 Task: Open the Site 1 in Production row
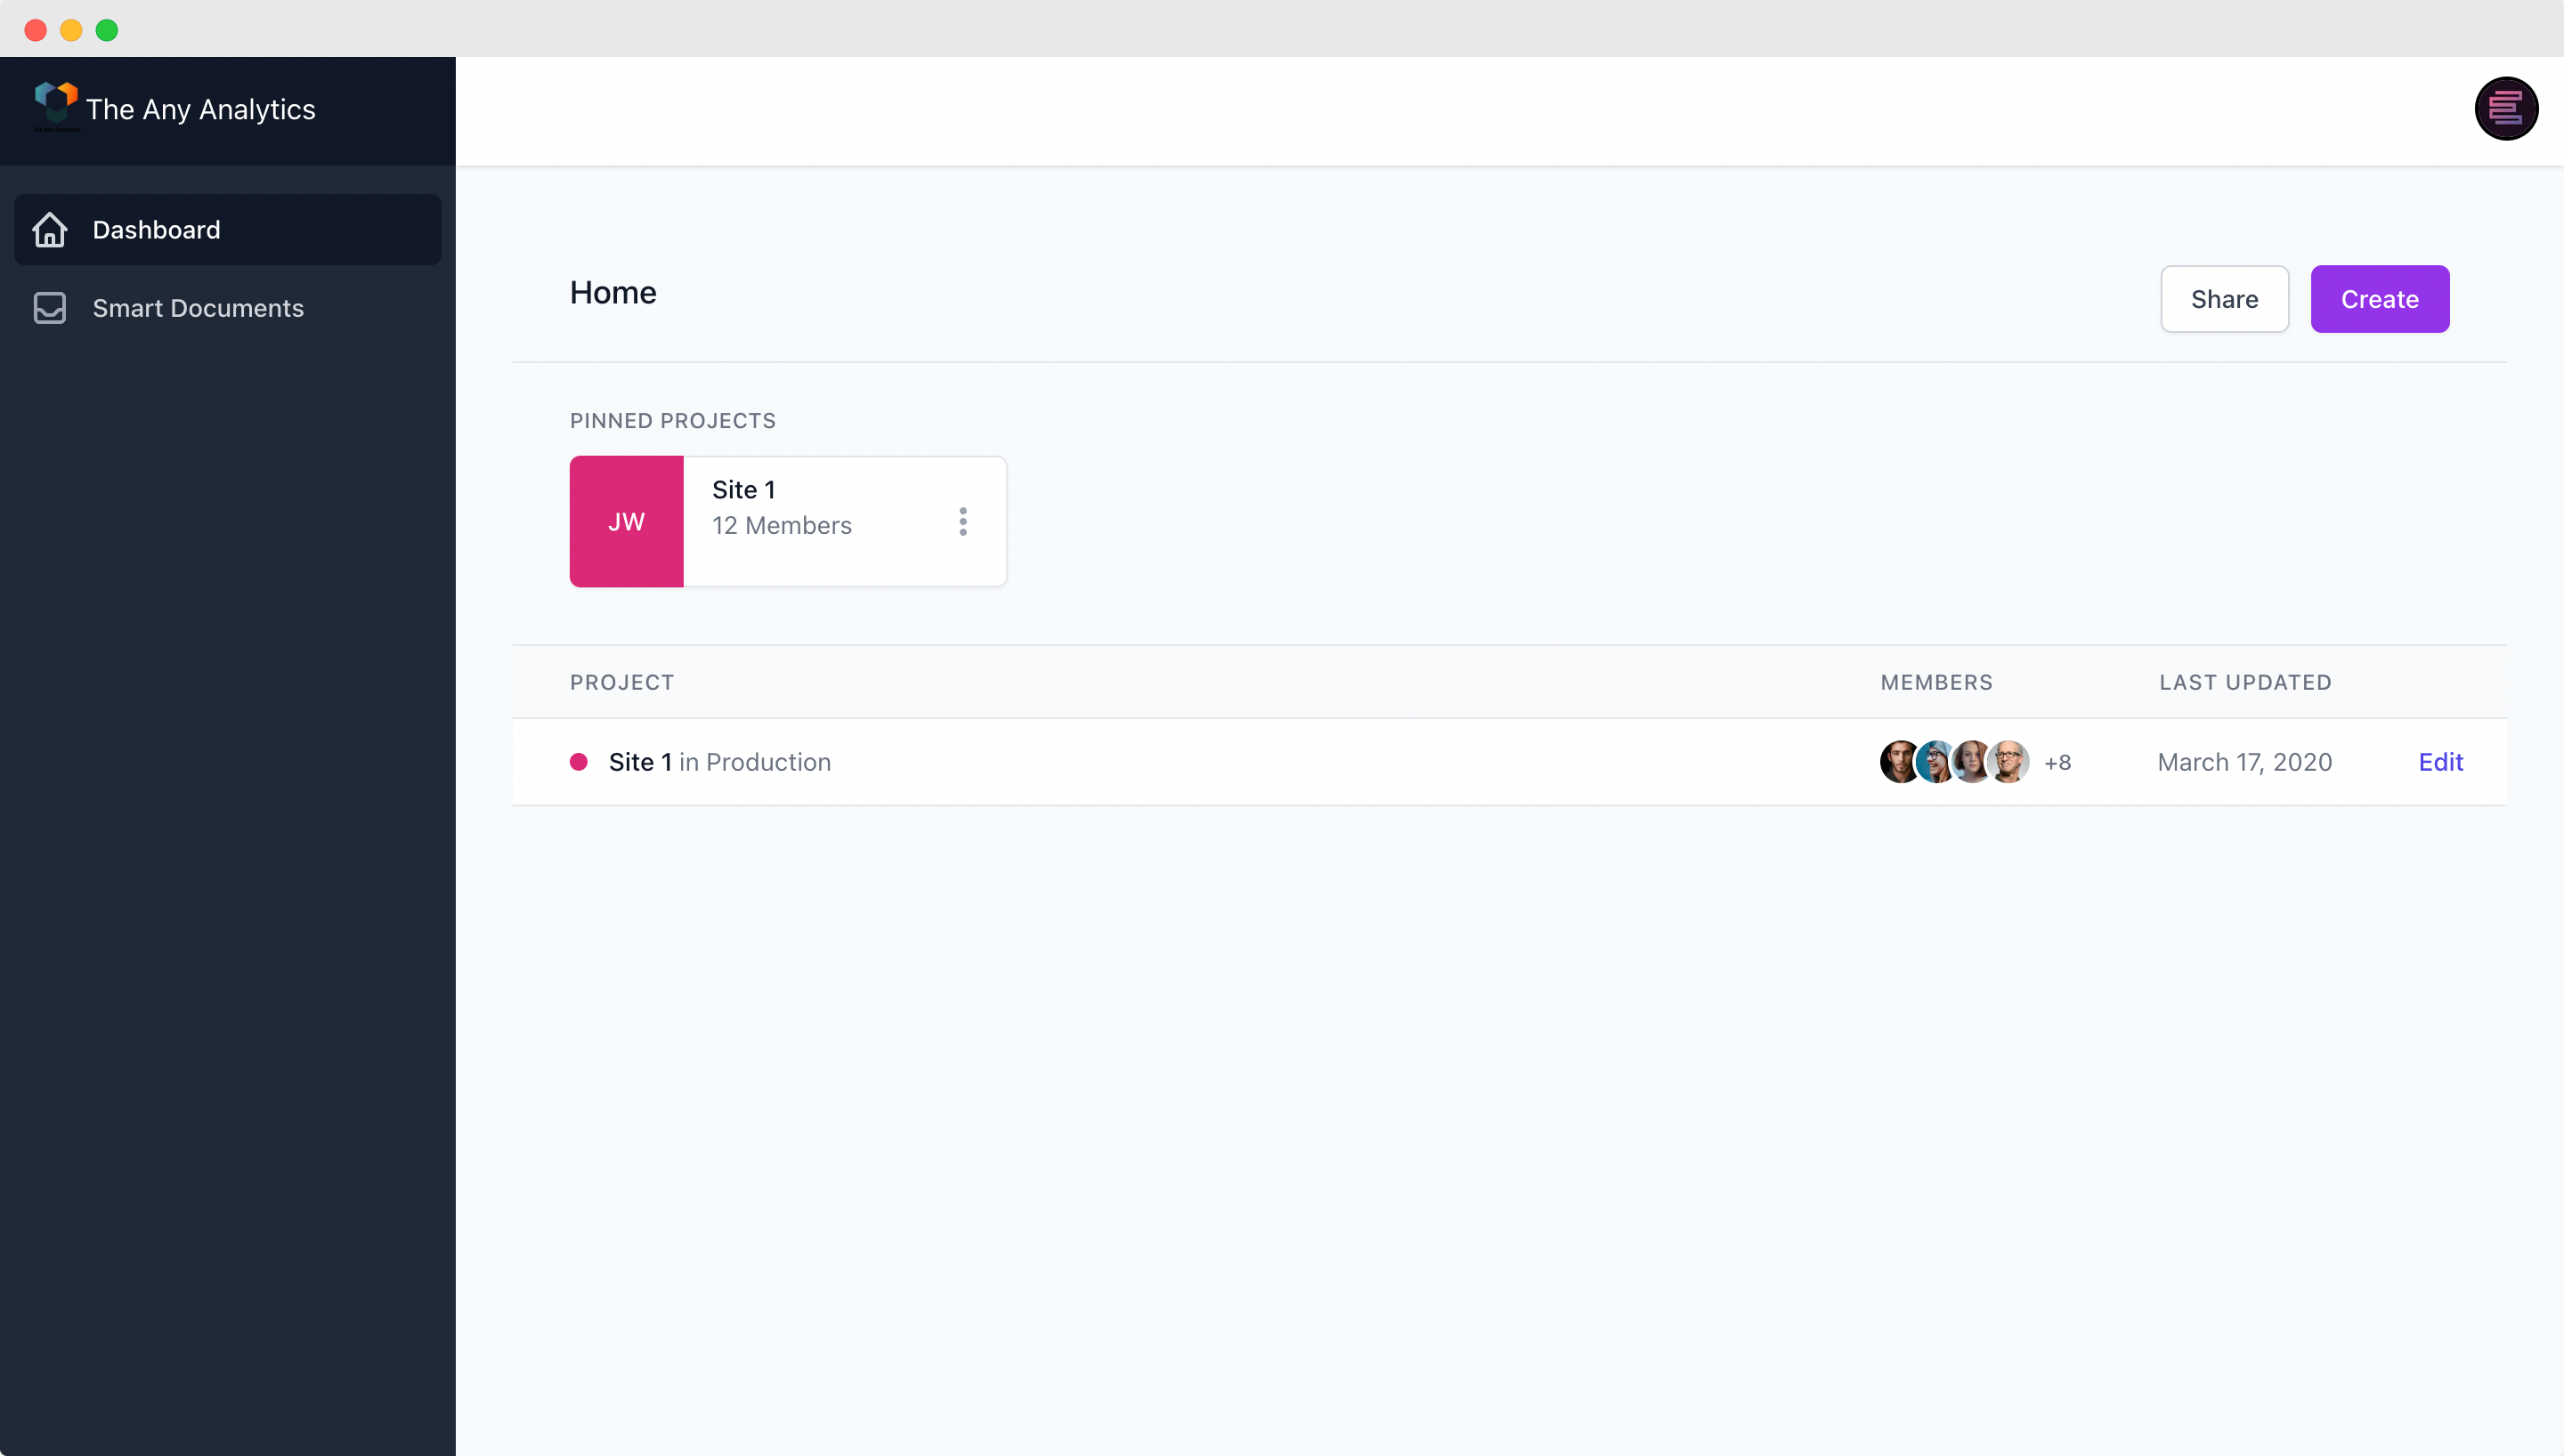[x=720, y=761]
